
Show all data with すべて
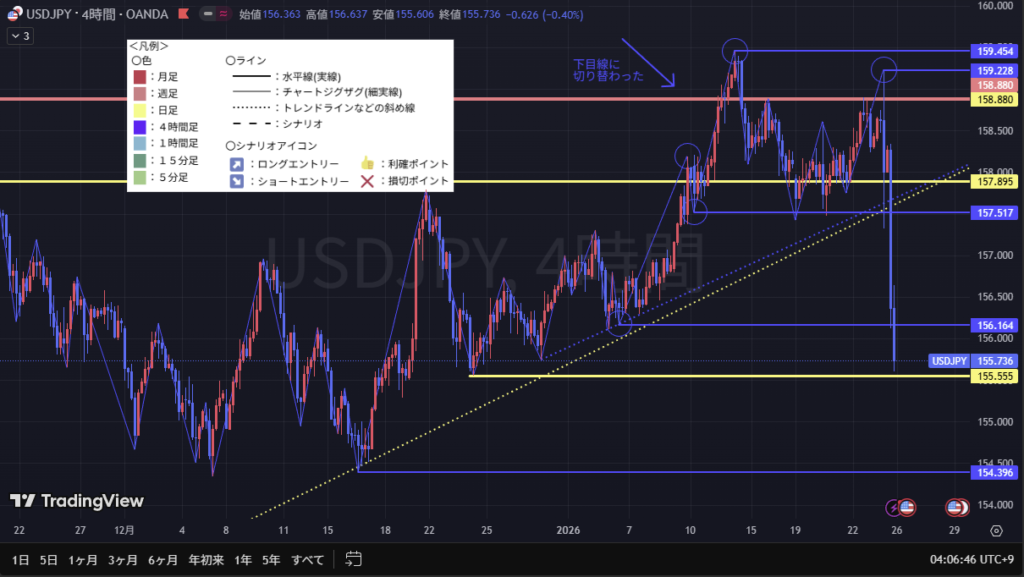[309, 559]
